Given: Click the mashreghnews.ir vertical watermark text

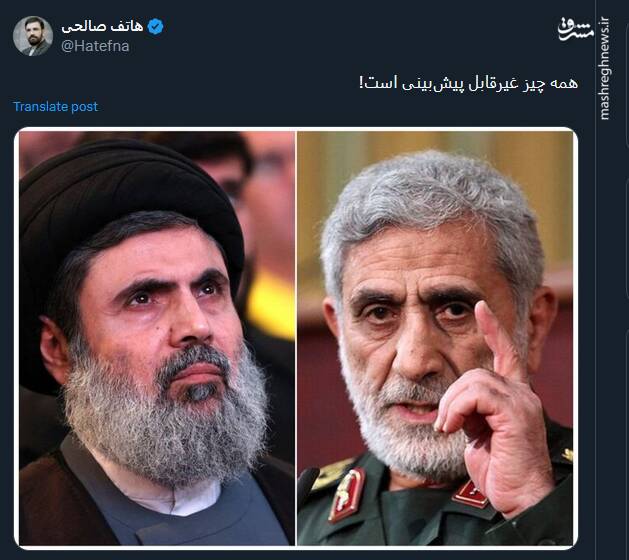Looking at the screenshot, I should pos(604,69).
